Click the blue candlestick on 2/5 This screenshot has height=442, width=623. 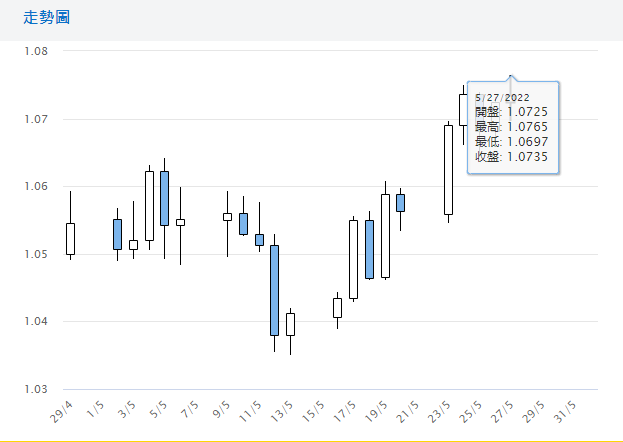click(117, 234)
